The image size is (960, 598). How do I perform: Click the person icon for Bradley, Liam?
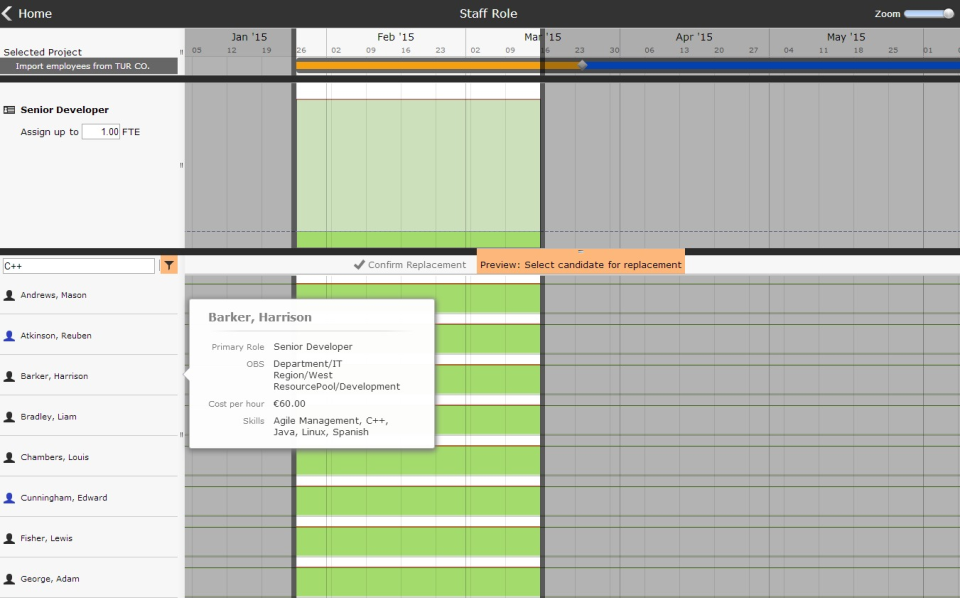[x=9, y=416]
